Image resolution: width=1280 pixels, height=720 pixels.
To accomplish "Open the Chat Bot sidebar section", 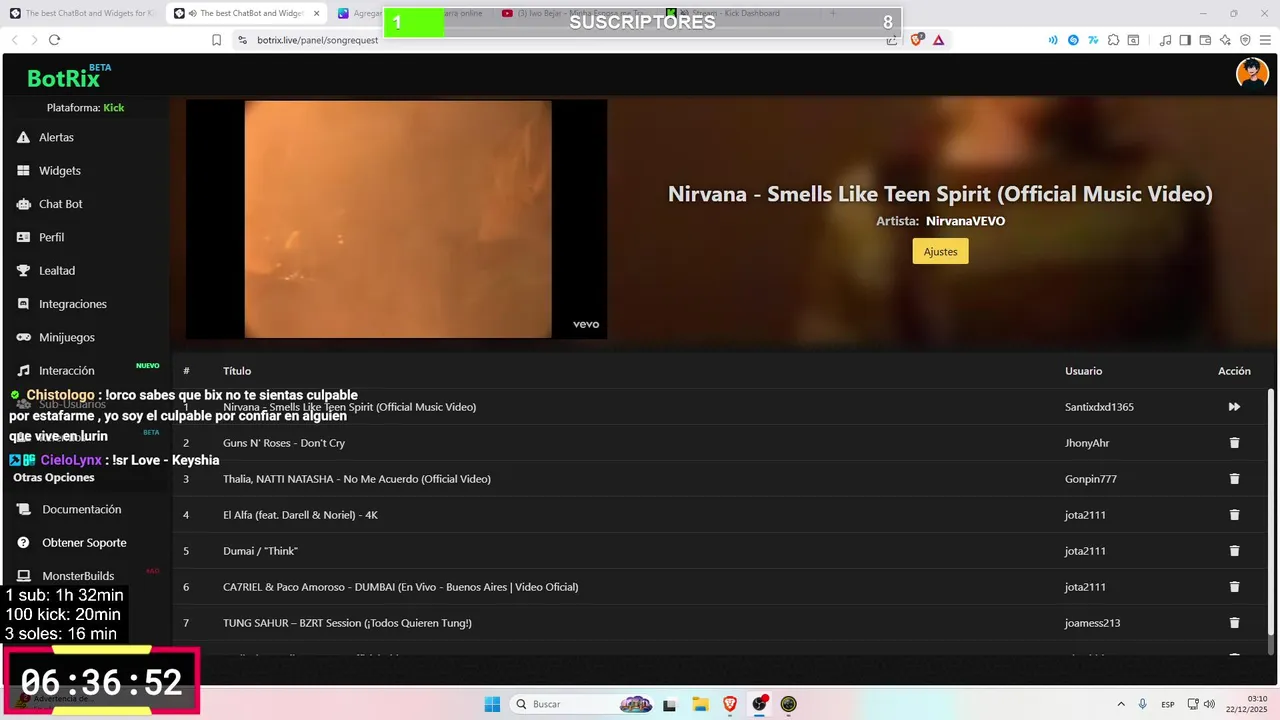I will [60, 204].
